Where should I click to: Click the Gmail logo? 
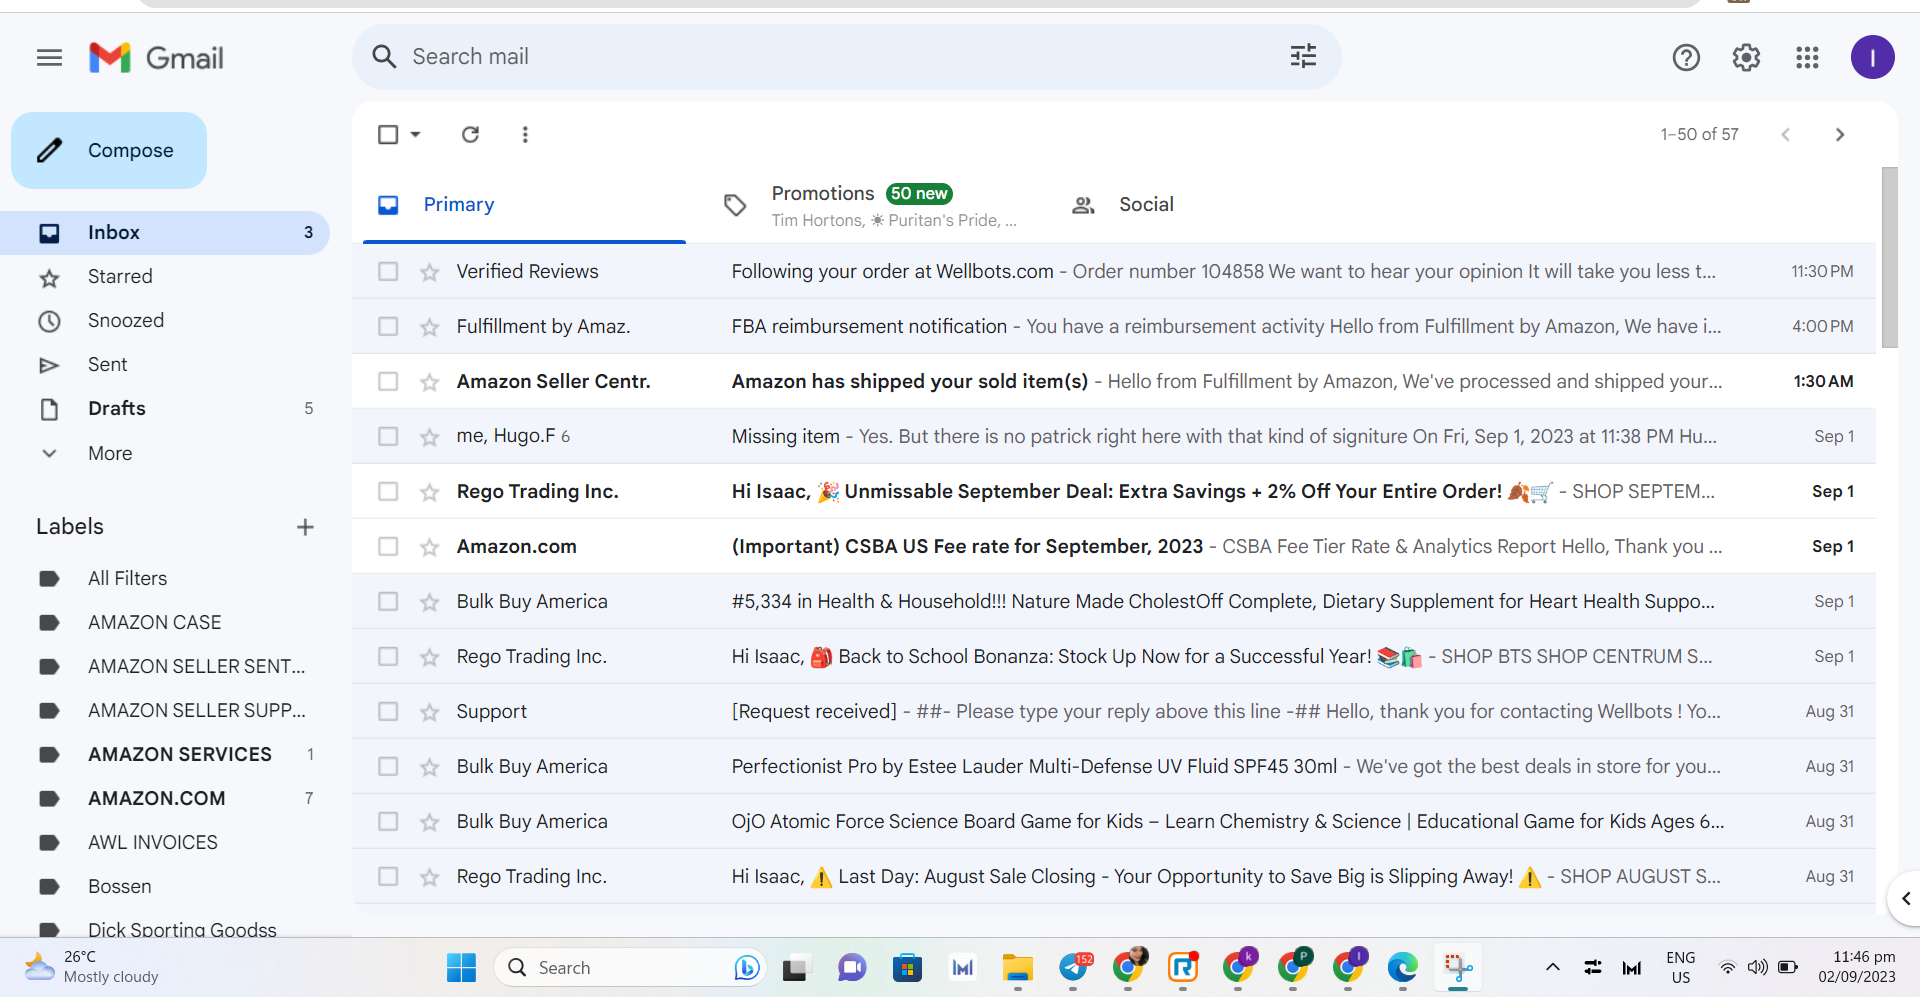tap(156, 58)
